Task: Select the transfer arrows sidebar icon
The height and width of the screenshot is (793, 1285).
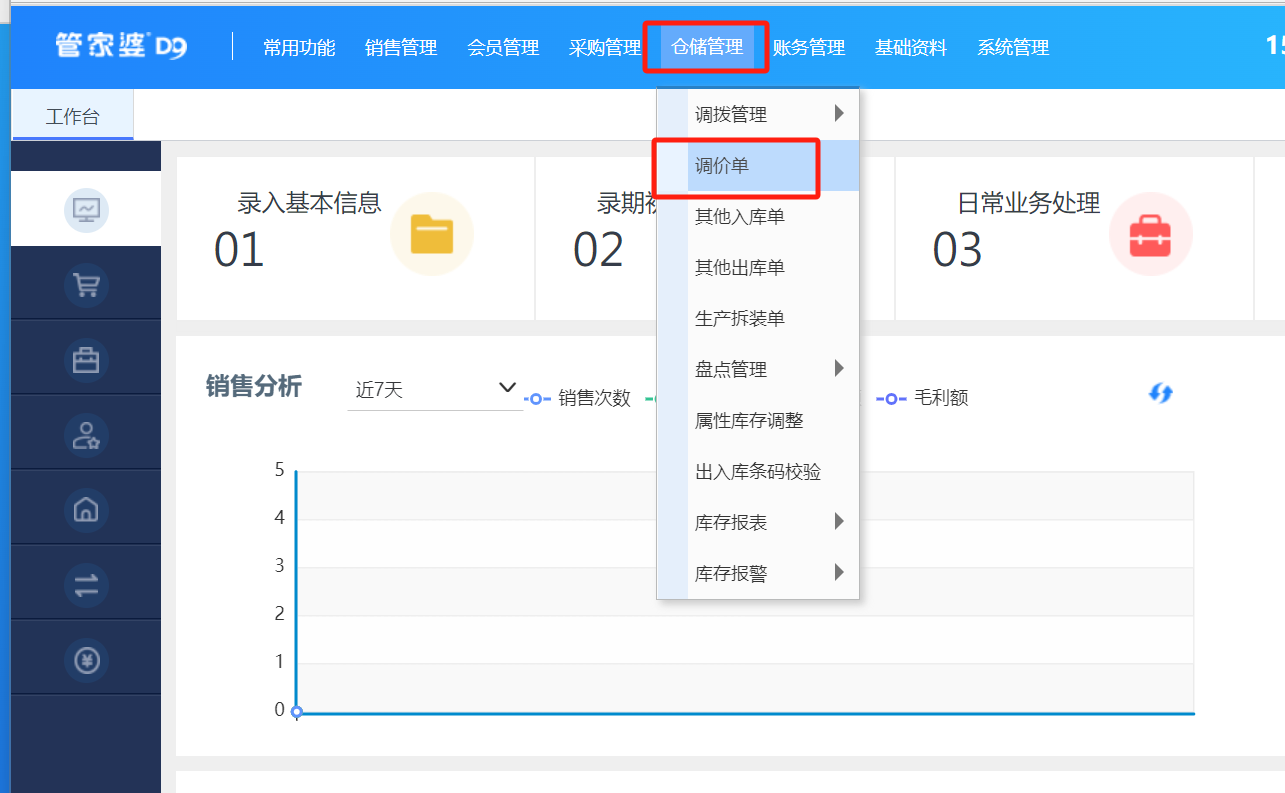Action: click(x=86, y=584)
